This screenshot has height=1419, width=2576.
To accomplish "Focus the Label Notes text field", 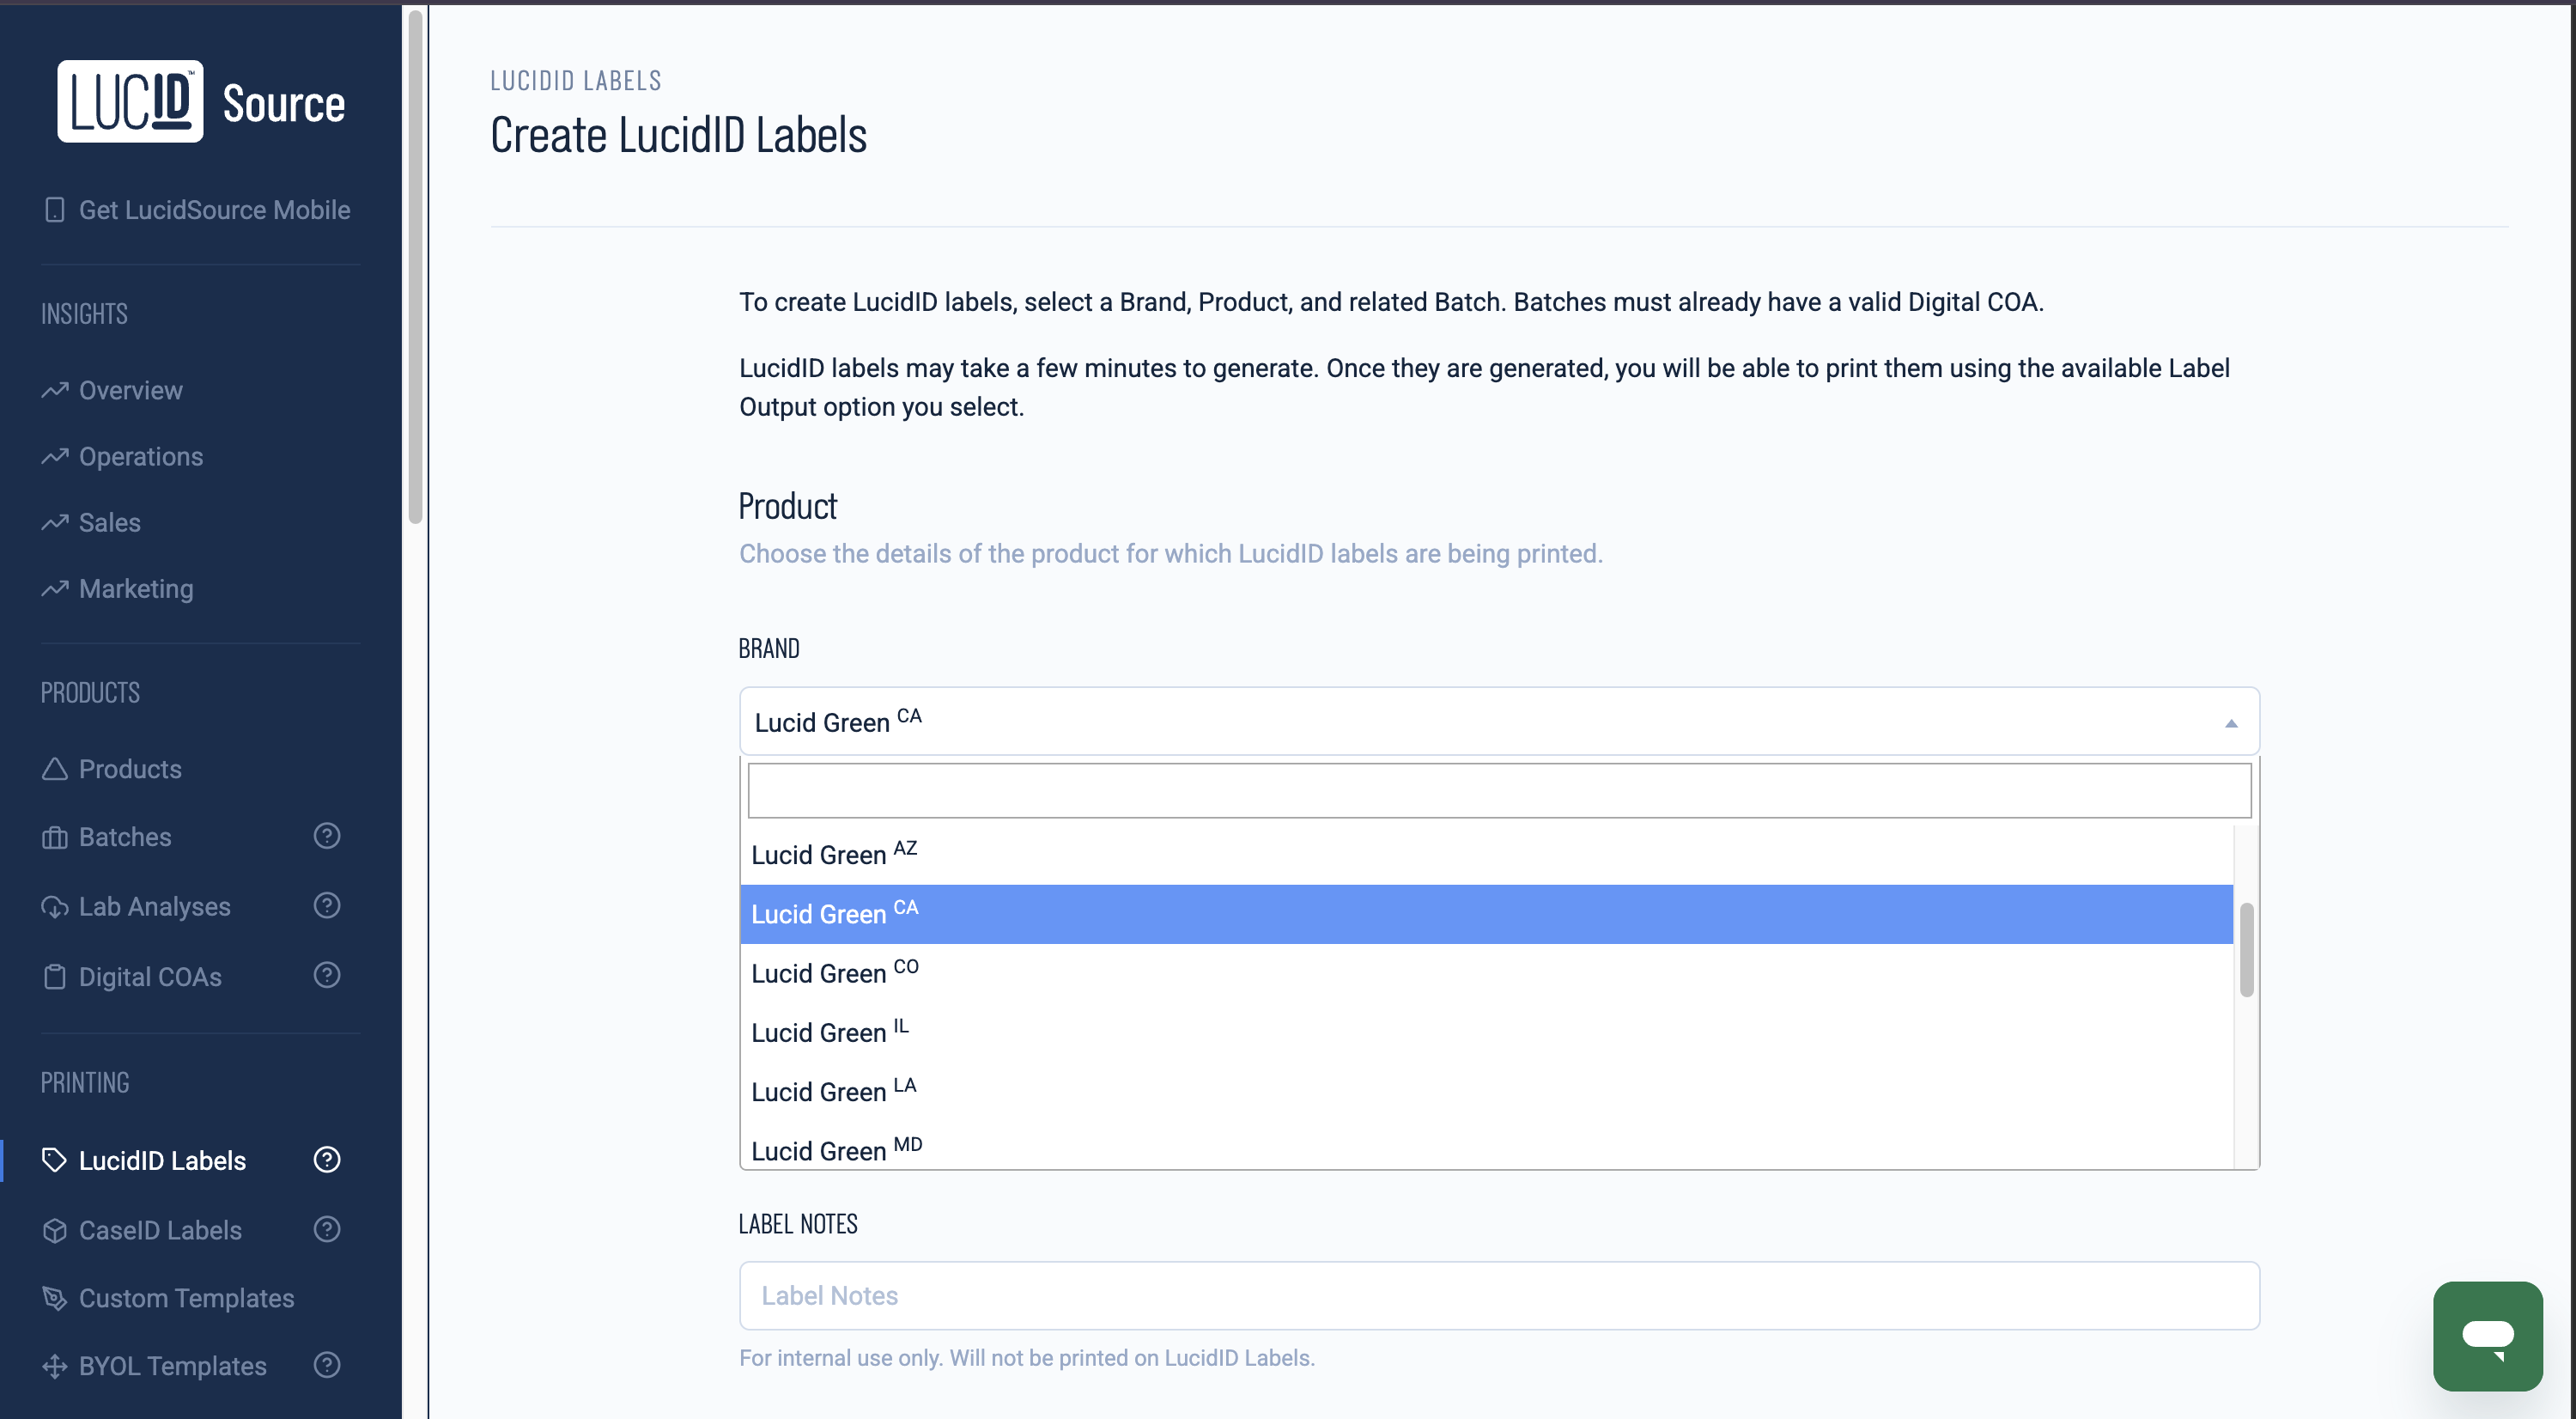I will coord(1498,1296).
